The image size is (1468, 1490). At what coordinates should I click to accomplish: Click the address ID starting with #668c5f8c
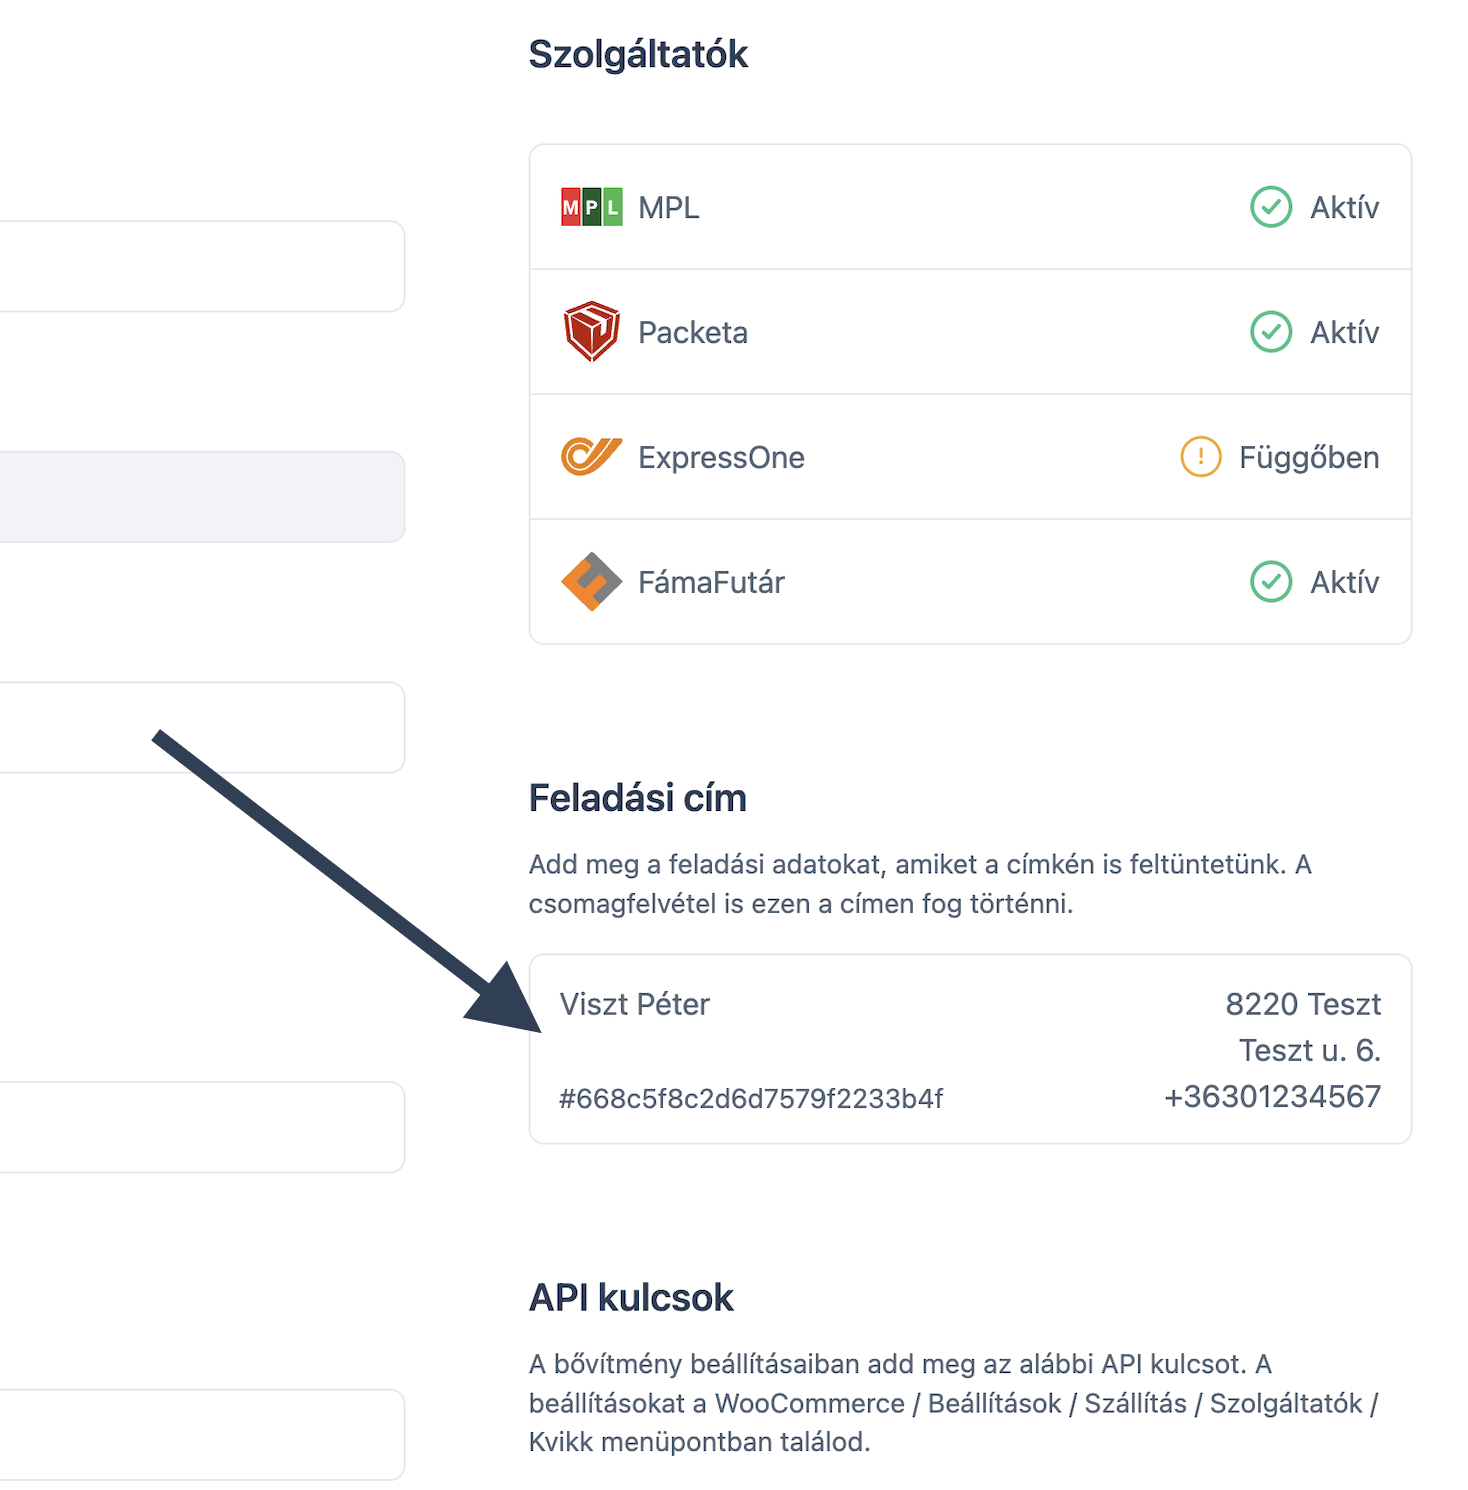[750, 1099]
